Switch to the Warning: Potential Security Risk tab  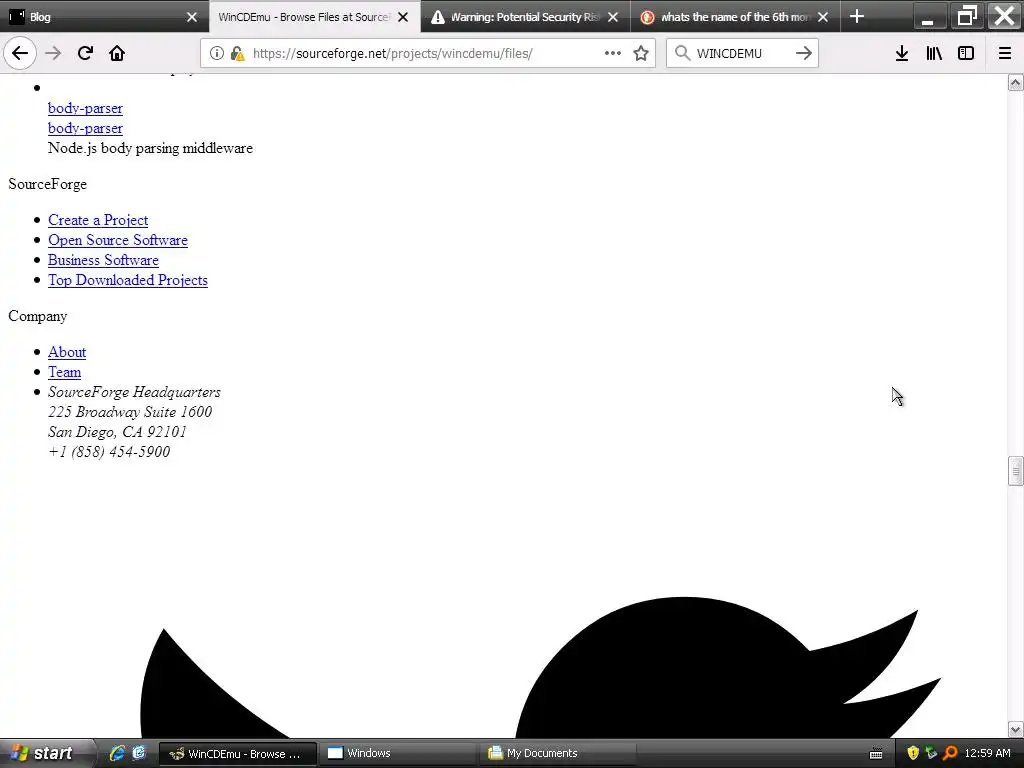[x=525, y=17]
